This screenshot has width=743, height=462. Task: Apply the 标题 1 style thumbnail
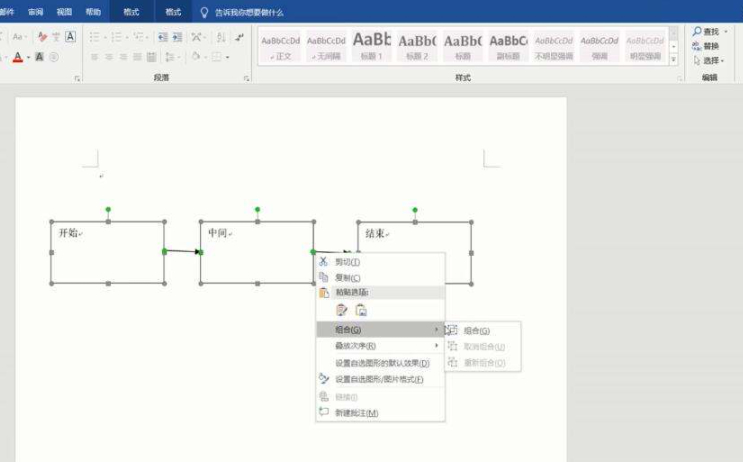tap(372, 47)
